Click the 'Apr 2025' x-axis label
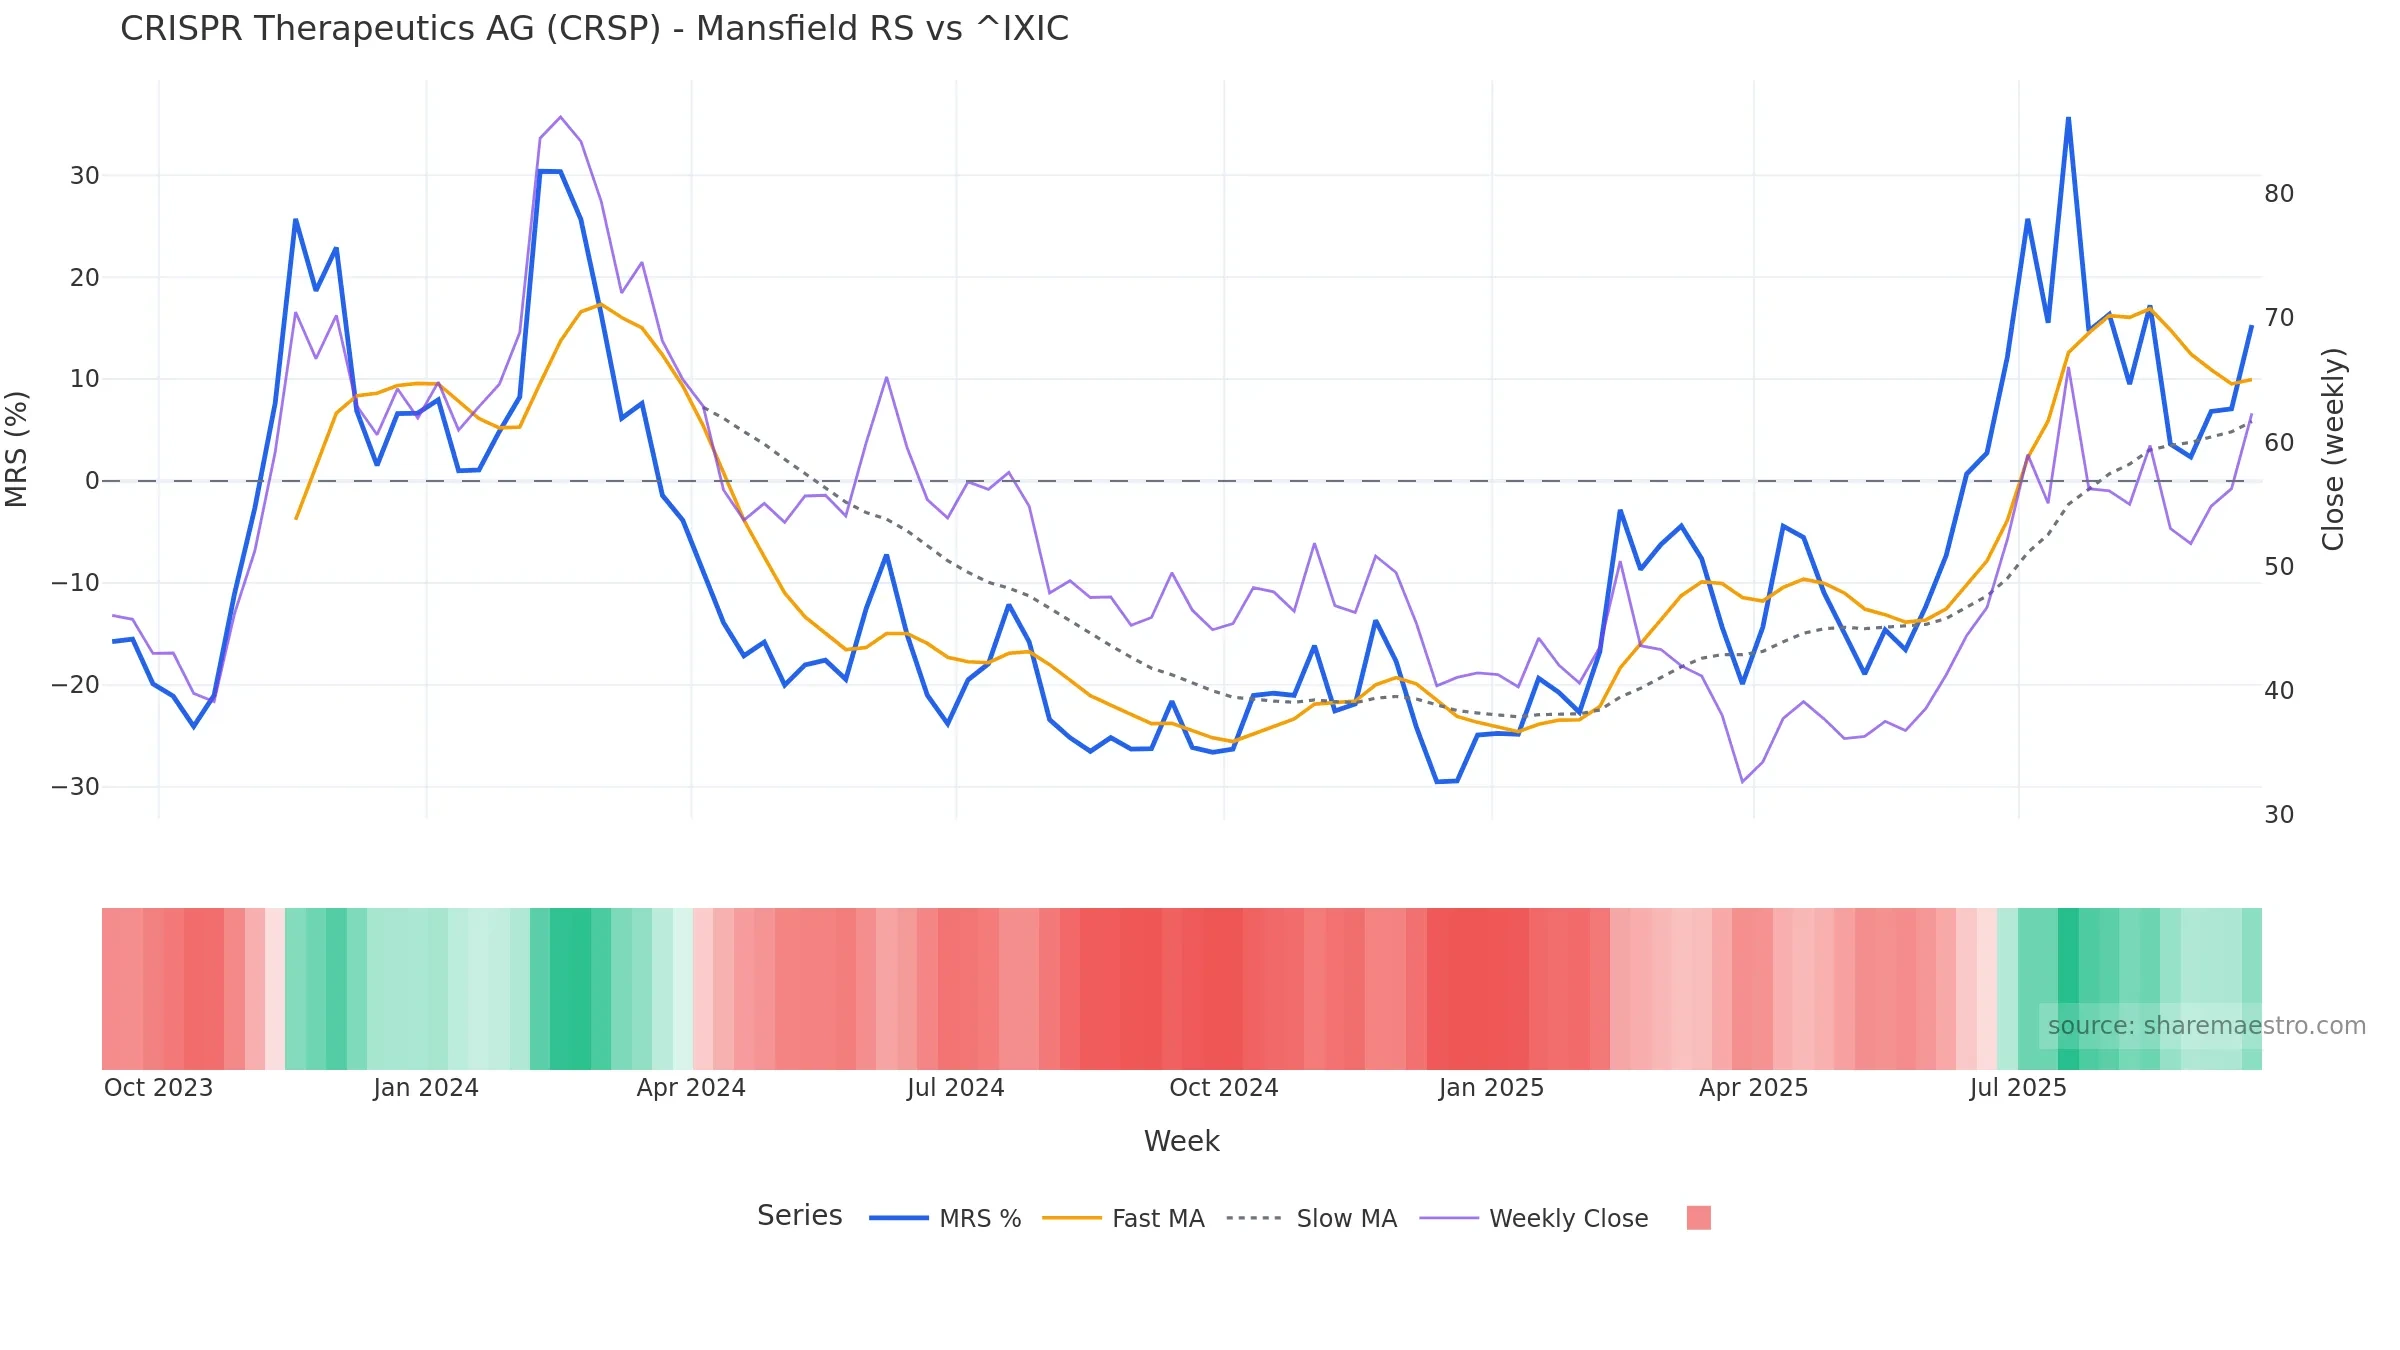 [x=1753, y=1088]
